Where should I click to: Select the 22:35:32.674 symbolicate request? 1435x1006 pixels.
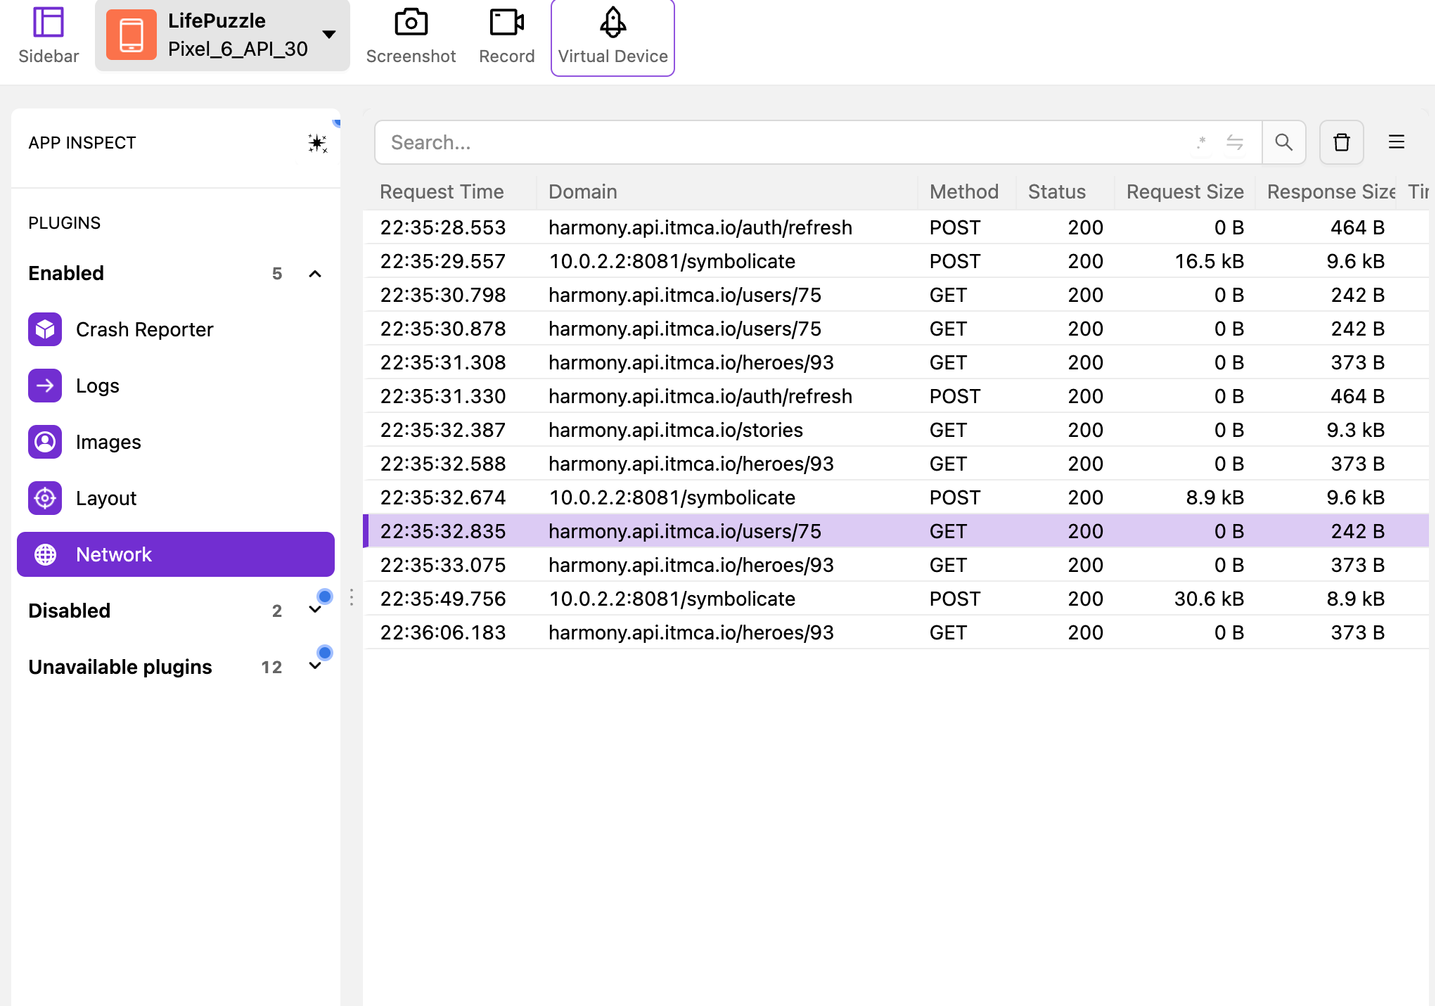tap(896, 497)
